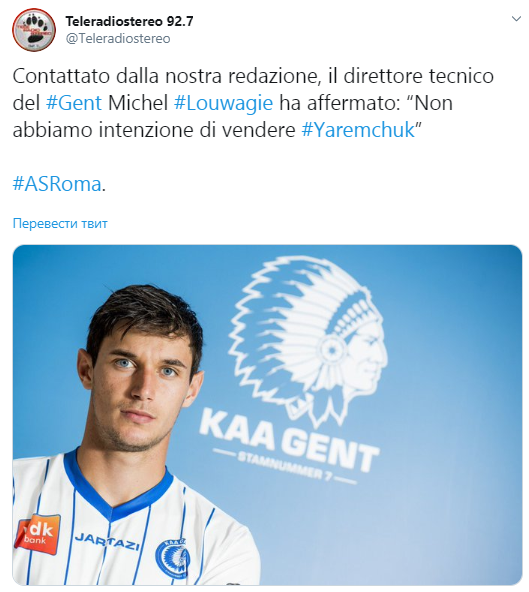
Task: Click the tweet text body
Action: point(253,130)
